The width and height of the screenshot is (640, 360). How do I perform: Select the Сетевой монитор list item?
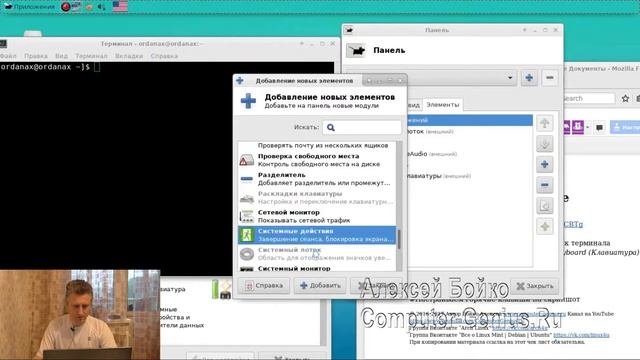pos(317,216)
